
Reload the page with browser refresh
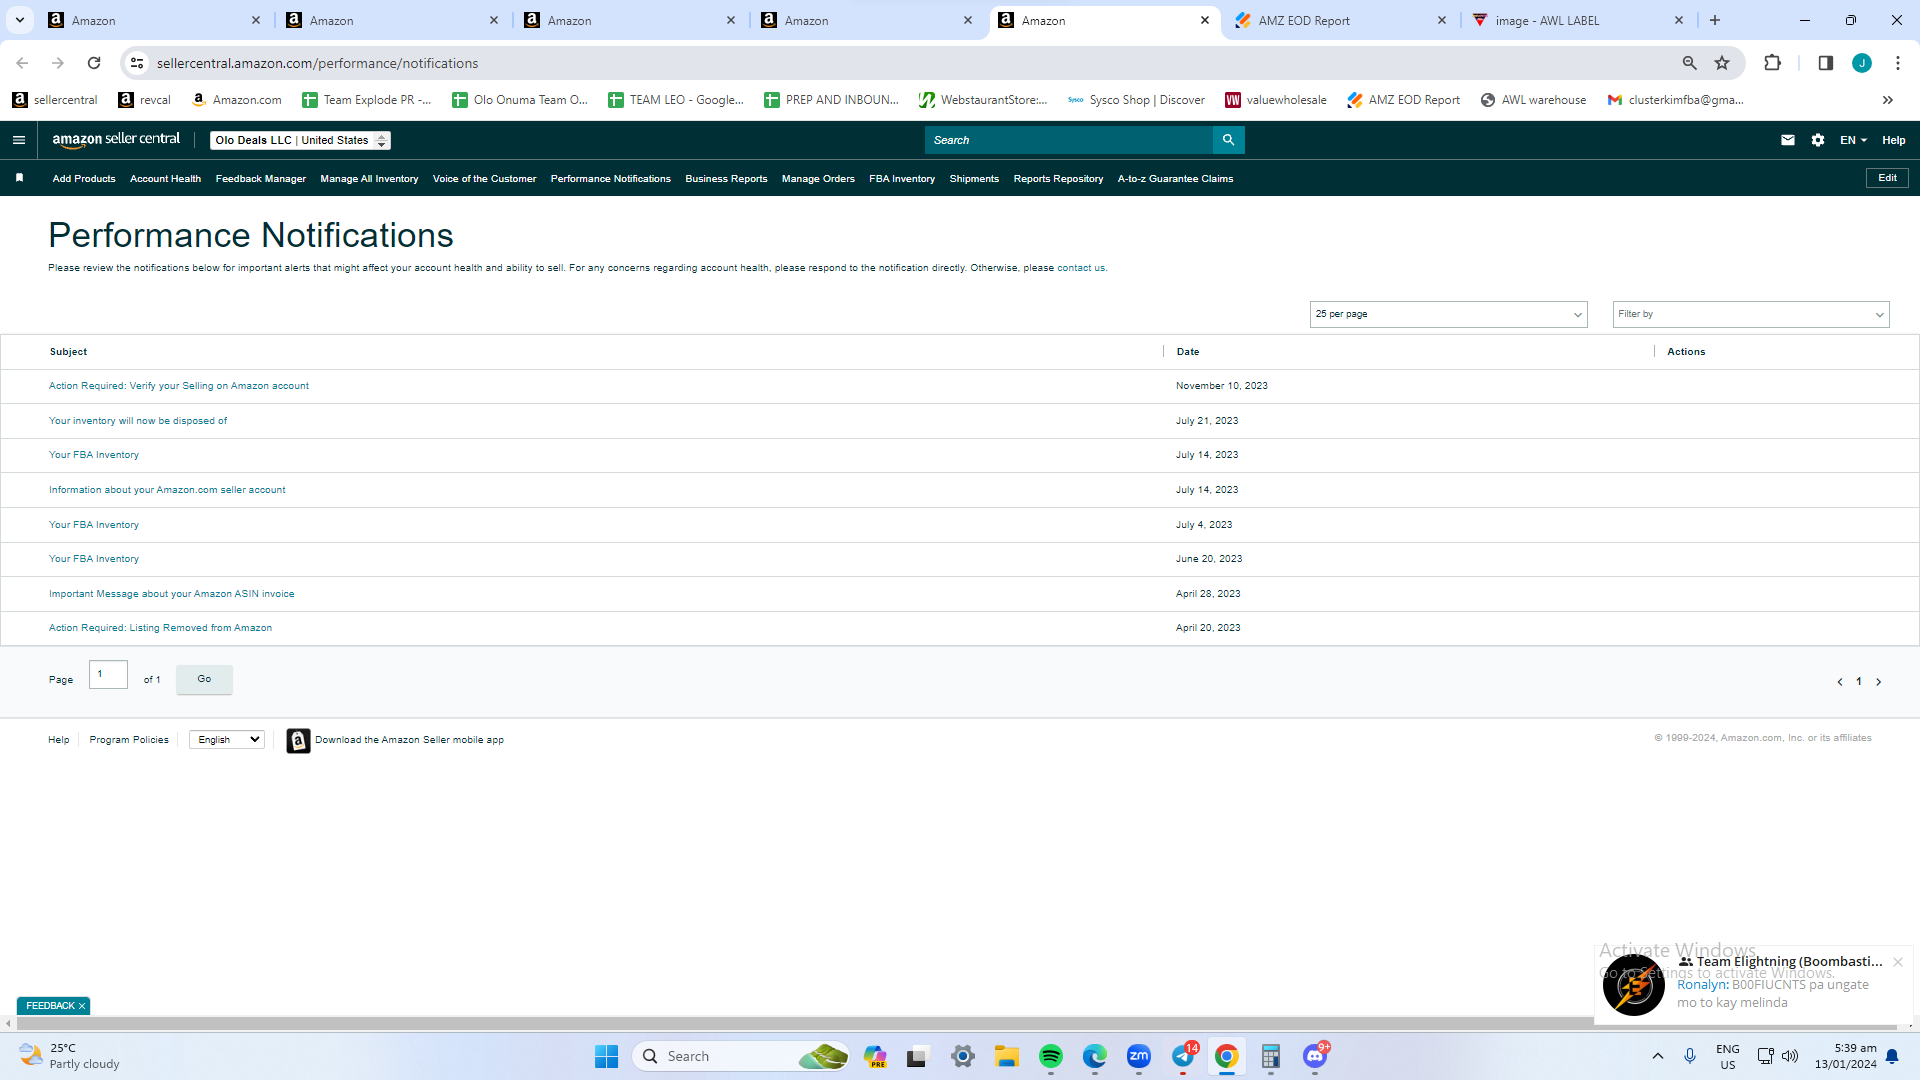[x=94, y=63]
